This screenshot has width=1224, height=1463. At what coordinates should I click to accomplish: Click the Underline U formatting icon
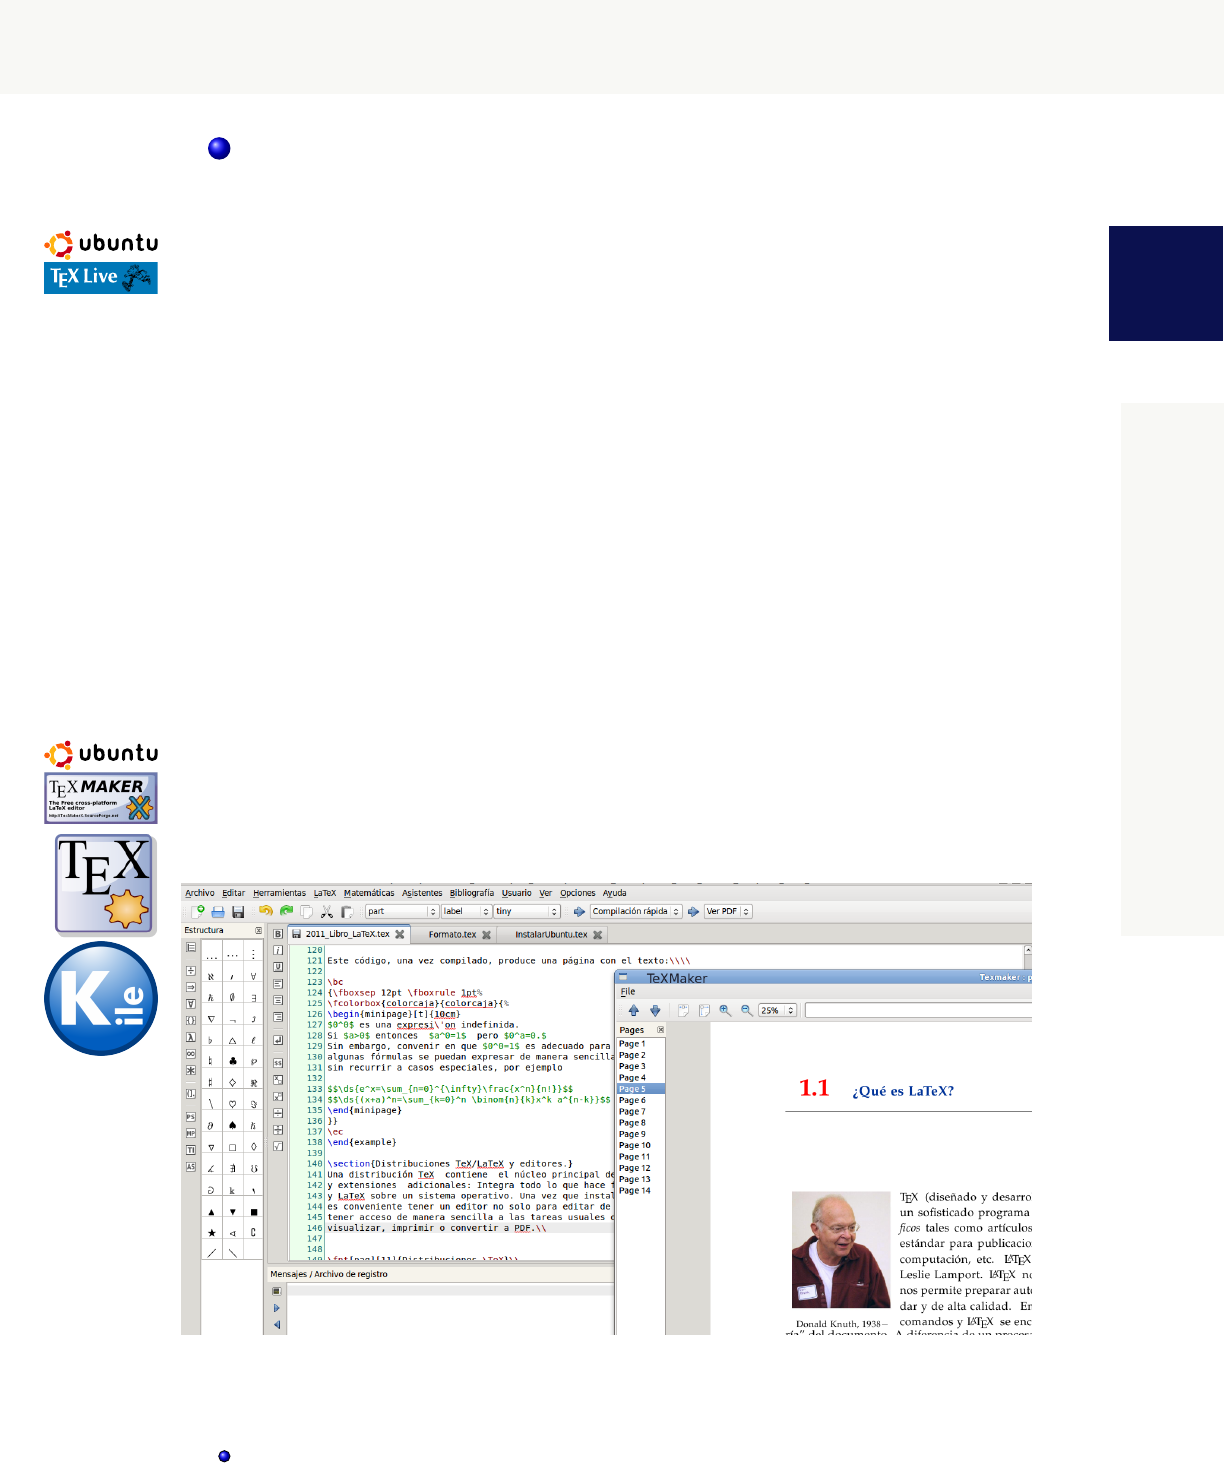[x=278, y=967]
